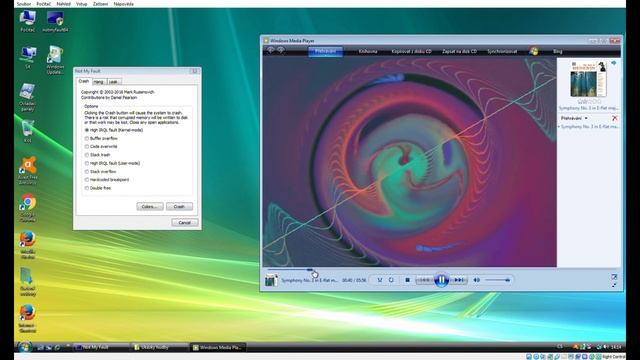Mute the Media Player speaker icon
The width and height of the screenshot is (640, 360).
(x=476, y=280)
